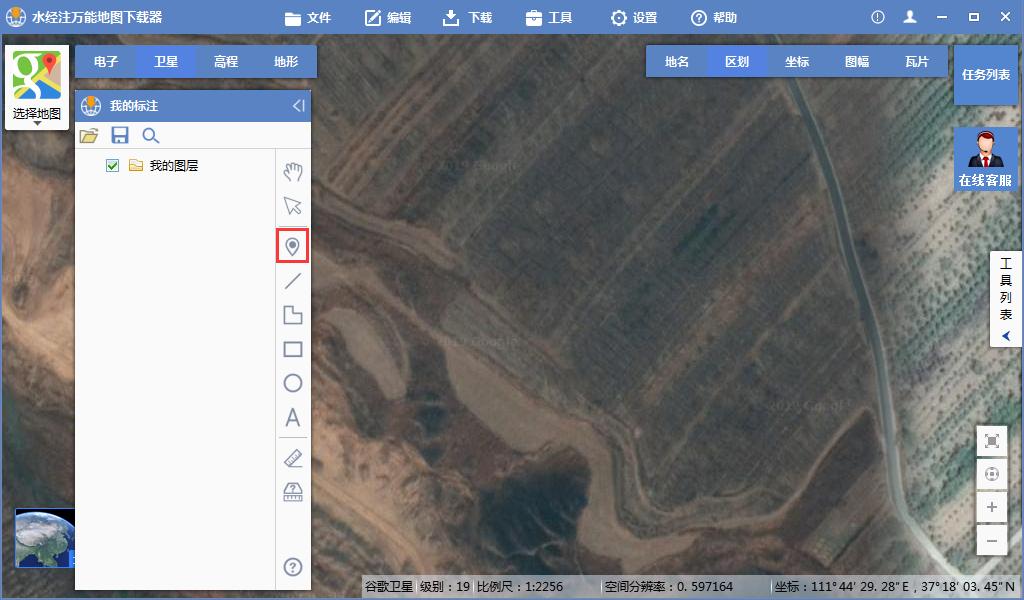Open 在线客服 online support
This screenshot has width=1024, height=600.
coord(985,159)
